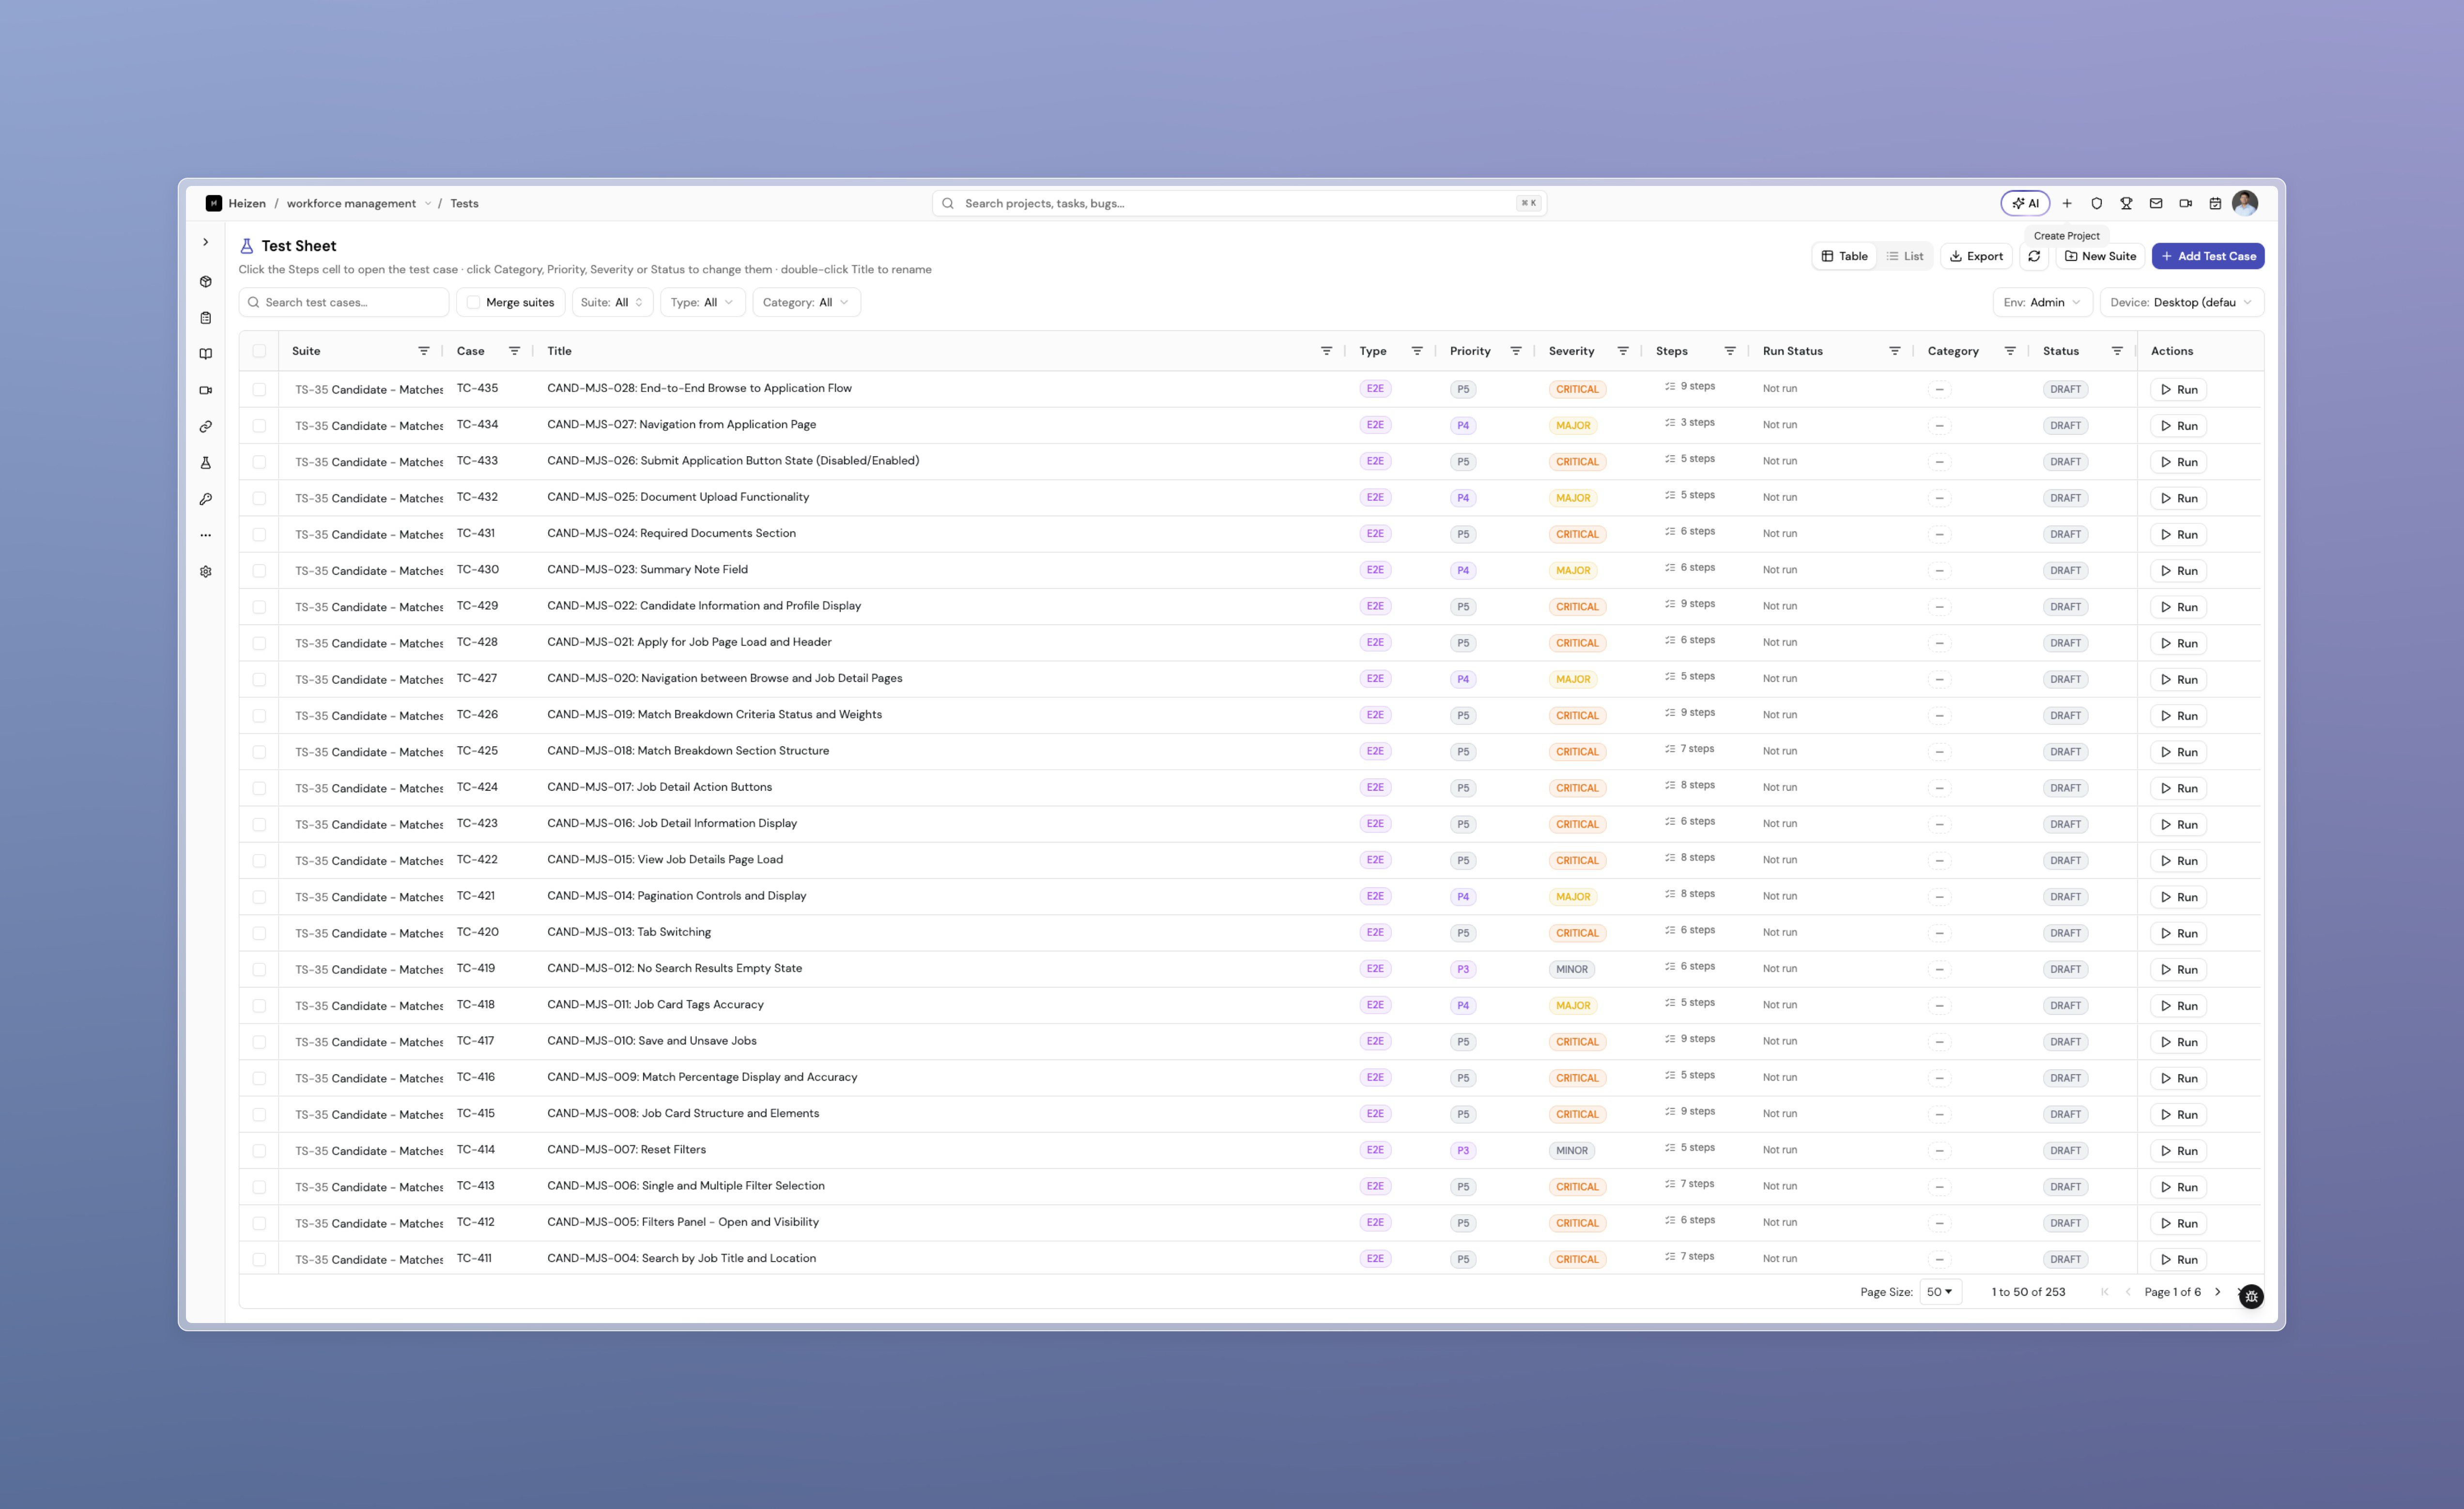Check the row checkbox for TC-419
This screenshot has height=1509, width=2464.
coord(259,969)
